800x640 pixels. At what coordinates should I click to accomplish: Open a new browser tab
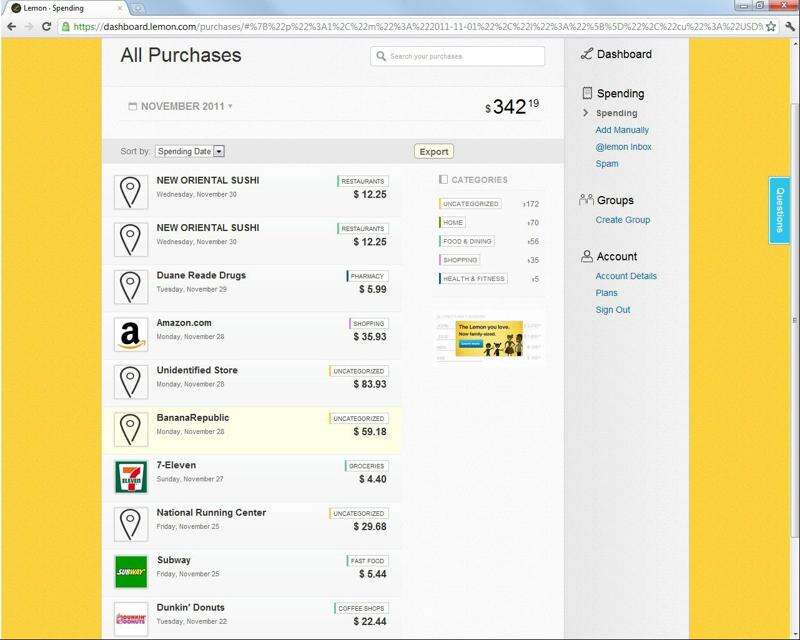pos(137,9)
